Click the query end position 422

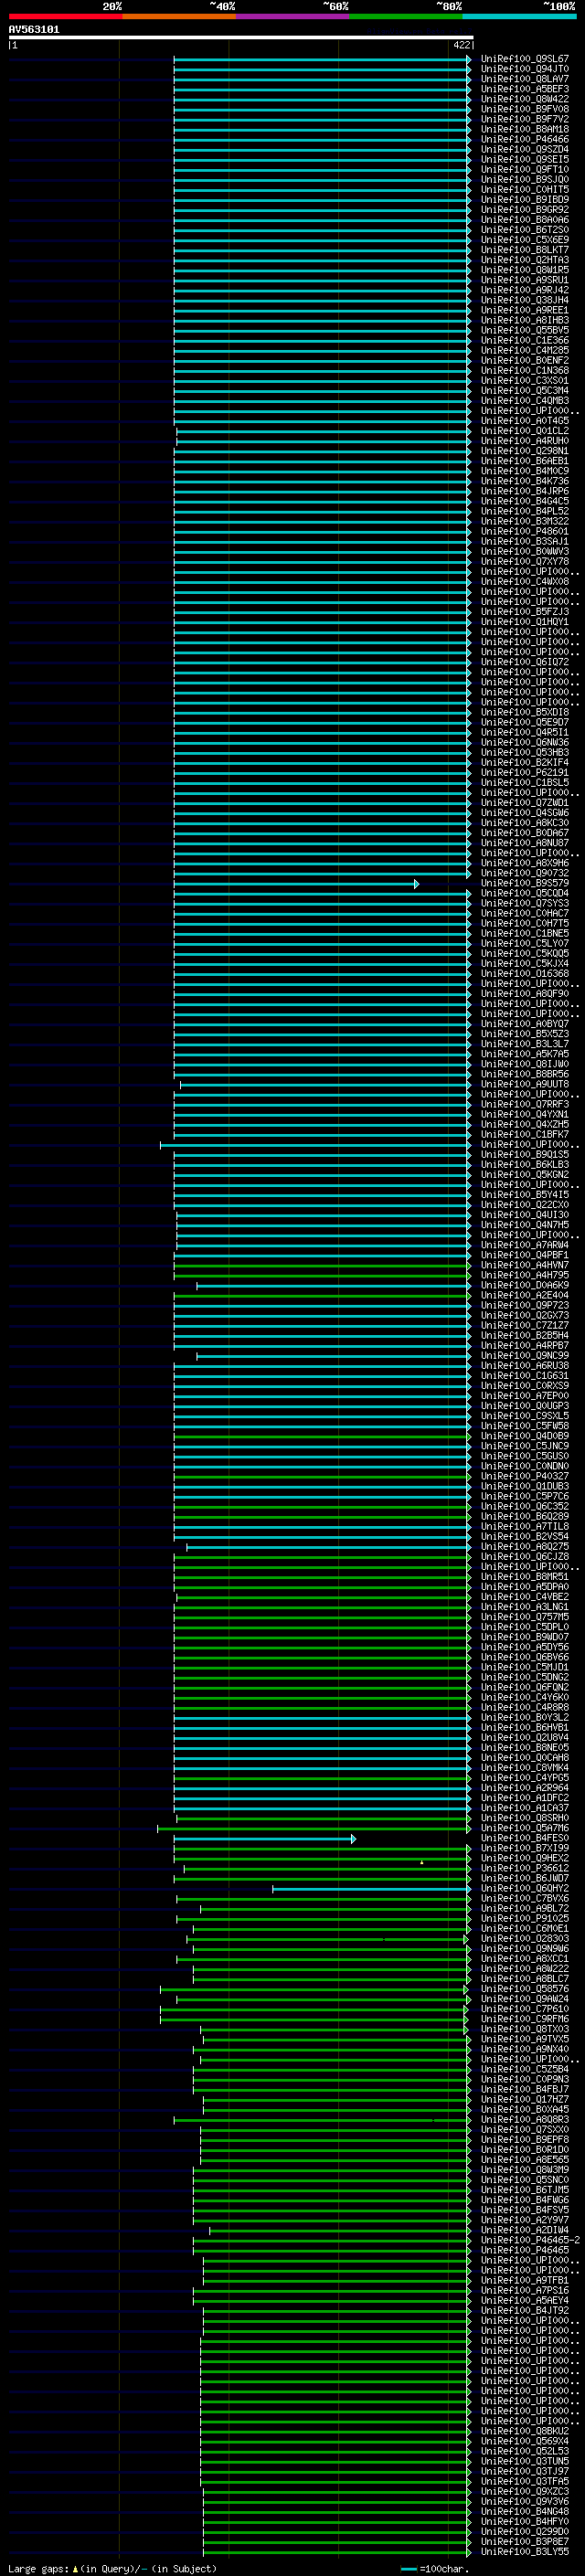pos(461,45)
